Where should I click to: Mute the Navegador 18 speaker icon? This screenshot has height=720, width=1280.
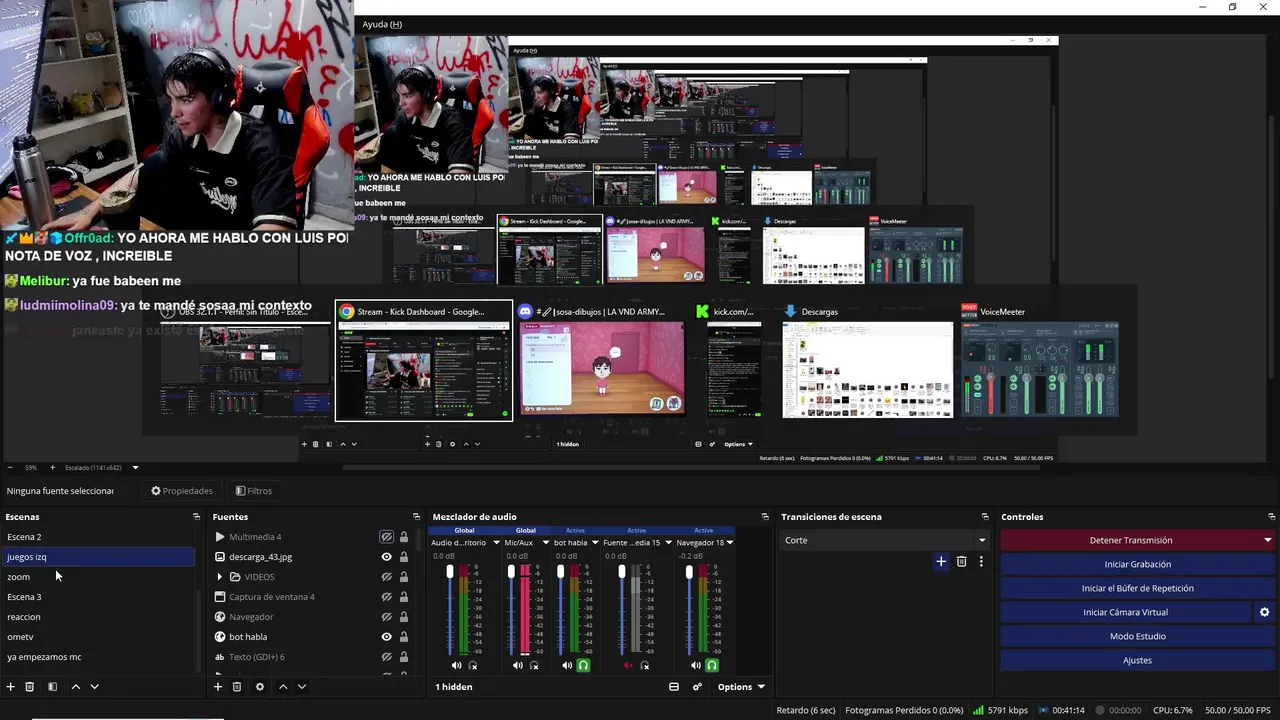pos(695,665)
